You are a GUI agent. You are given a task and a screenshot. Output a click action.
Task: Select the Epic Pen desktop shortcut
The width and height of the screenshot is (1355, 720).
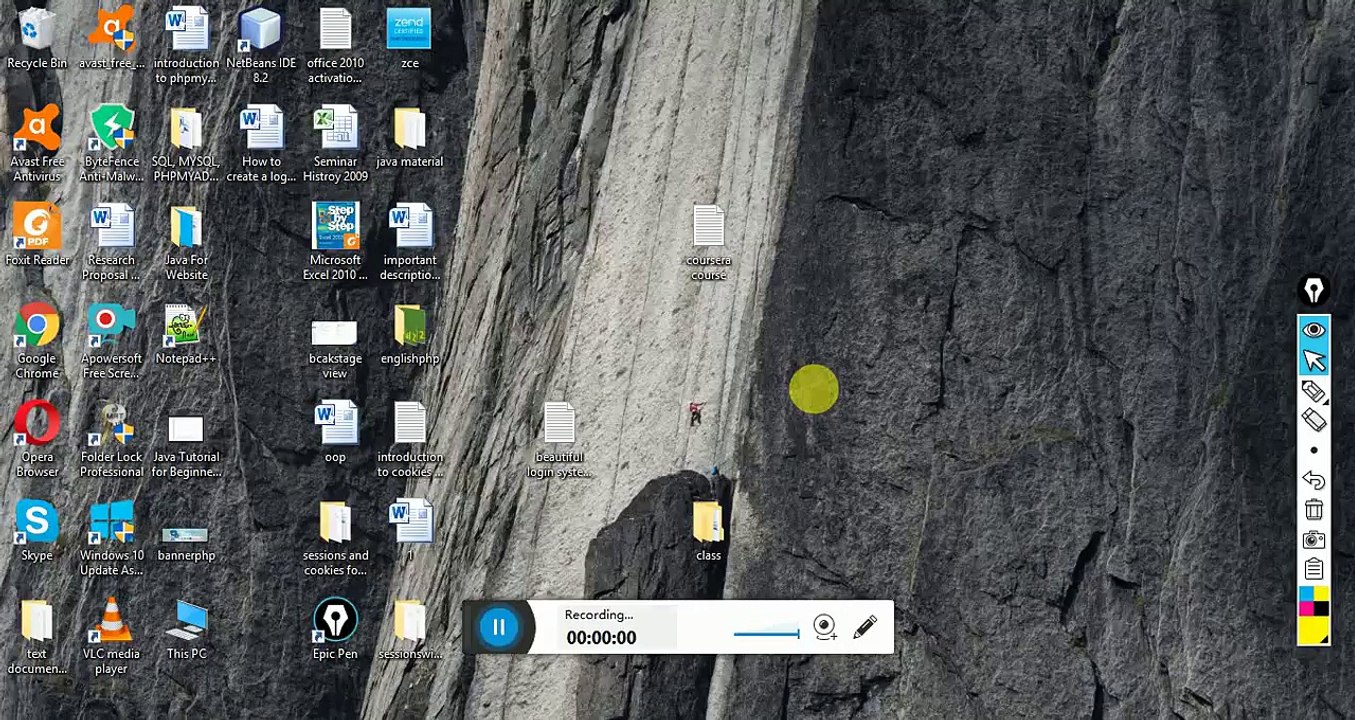pos(335,630)
